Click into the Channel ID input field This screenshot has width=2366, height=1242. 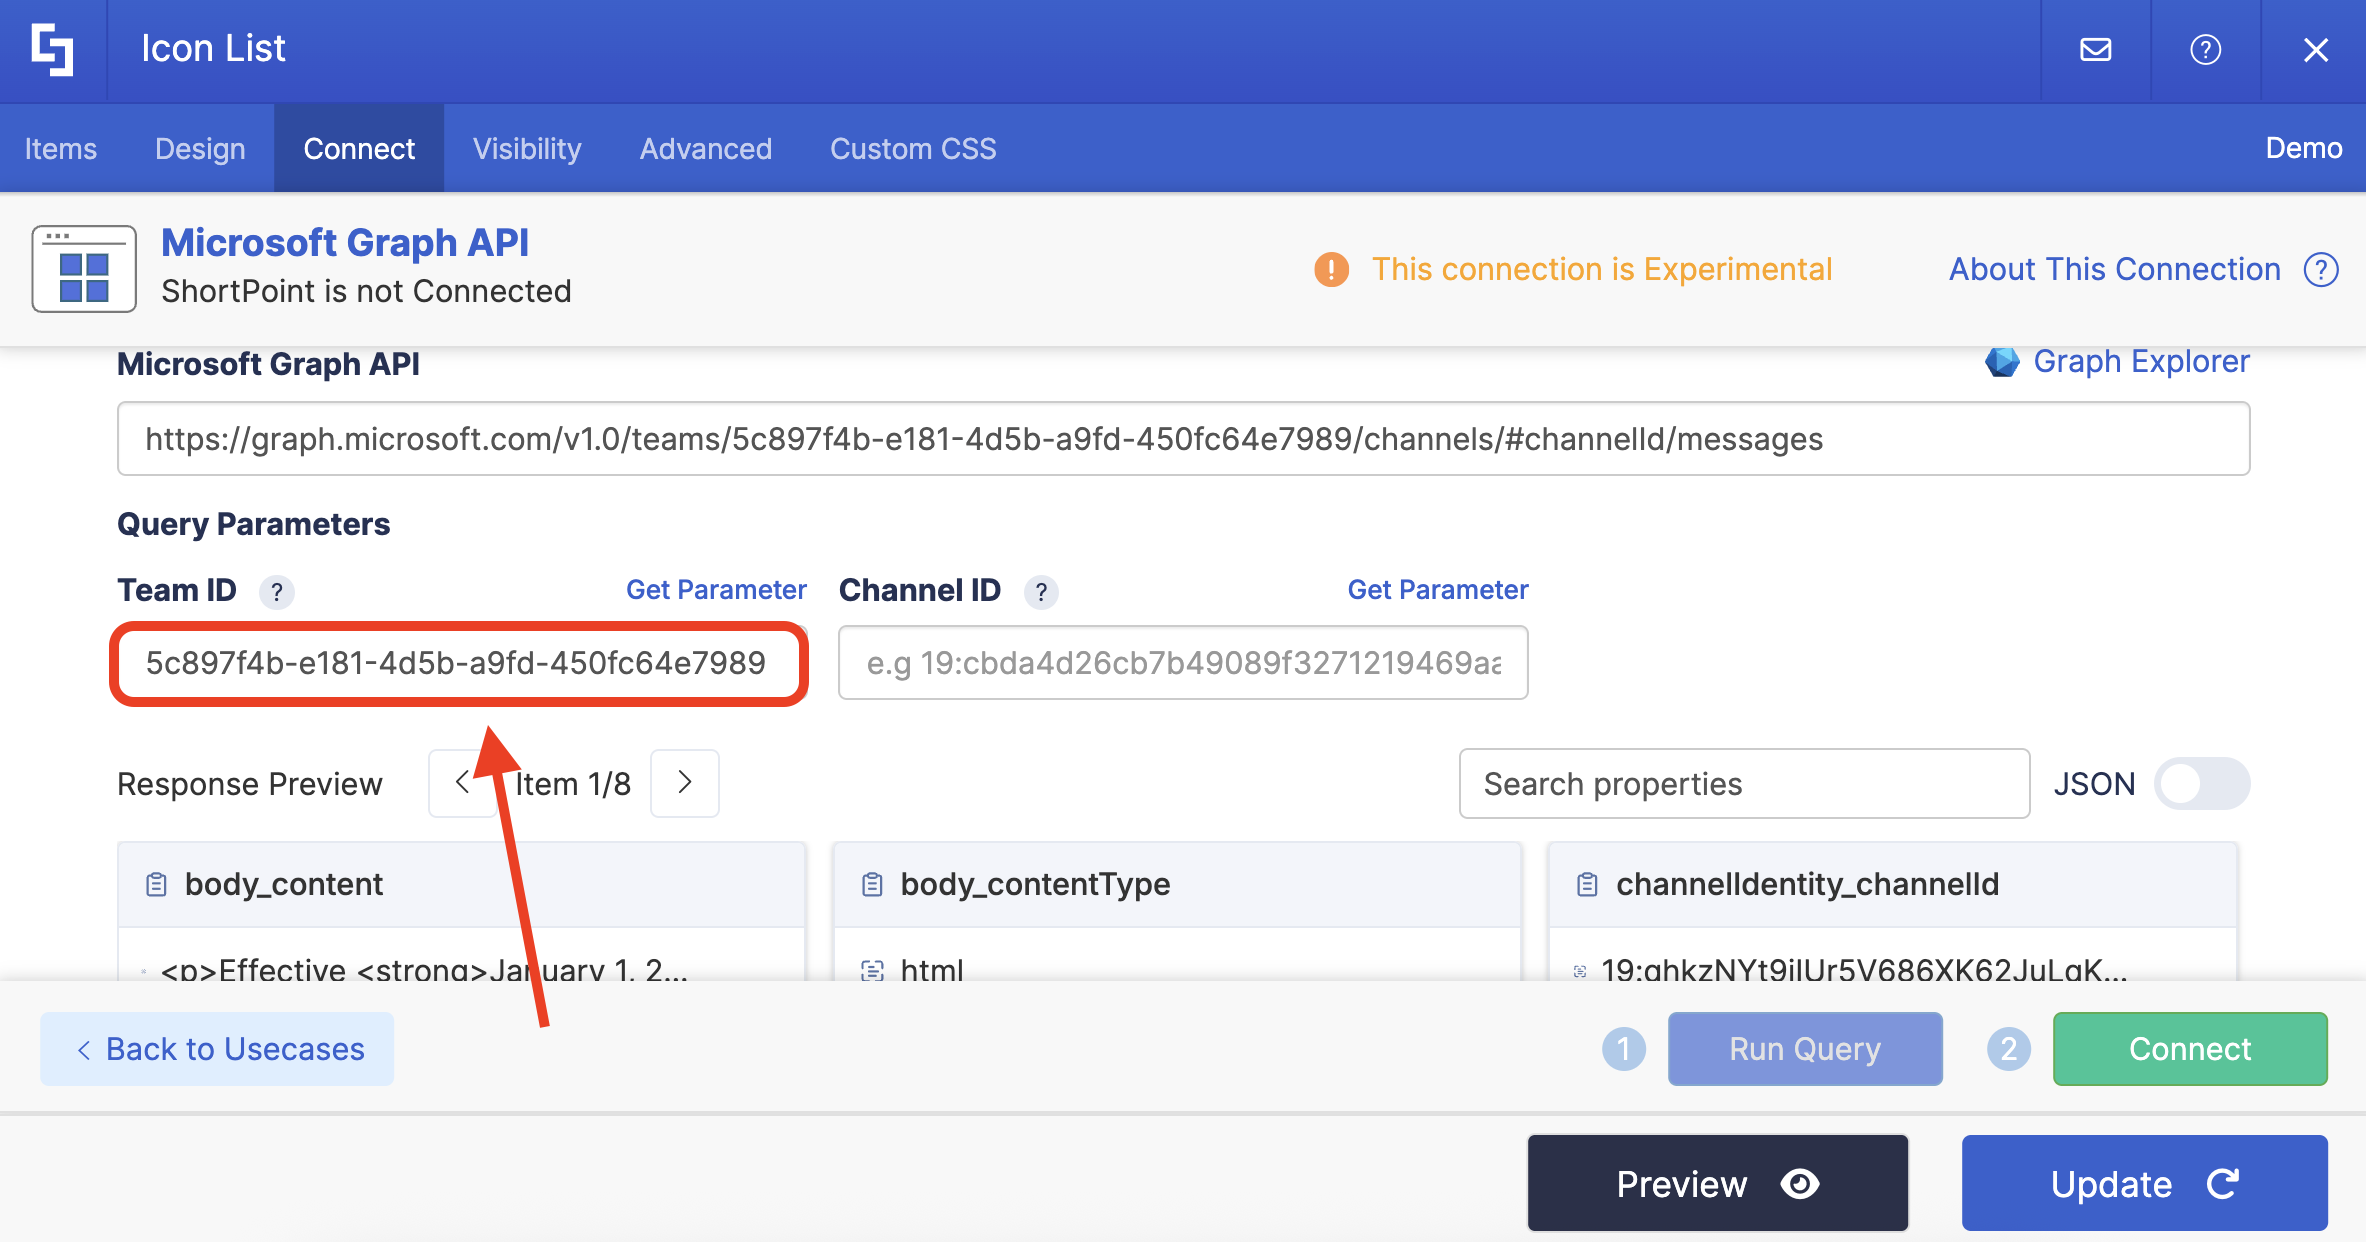1182,662
